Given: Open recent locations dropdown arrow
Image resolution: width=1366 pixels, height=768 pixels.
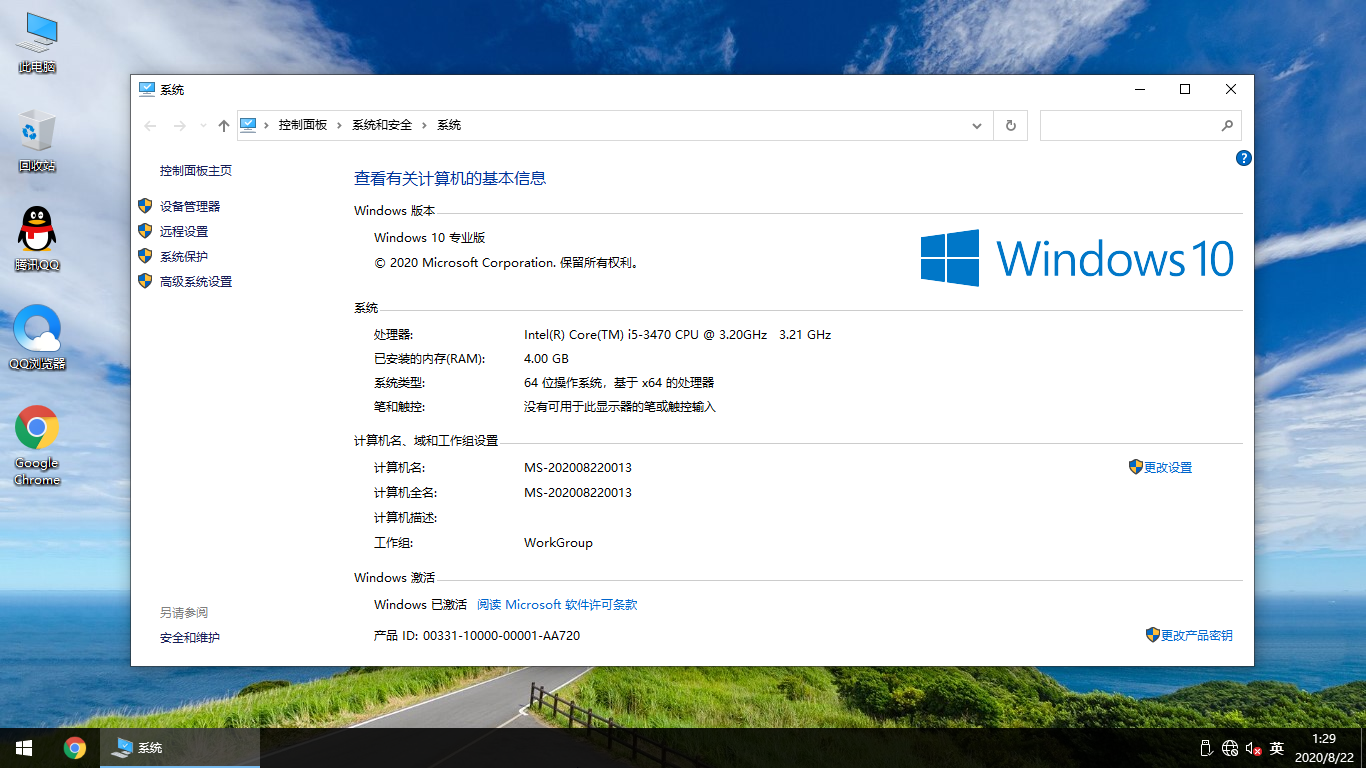Looking at the screenshot, I should (x=203, y=125).
